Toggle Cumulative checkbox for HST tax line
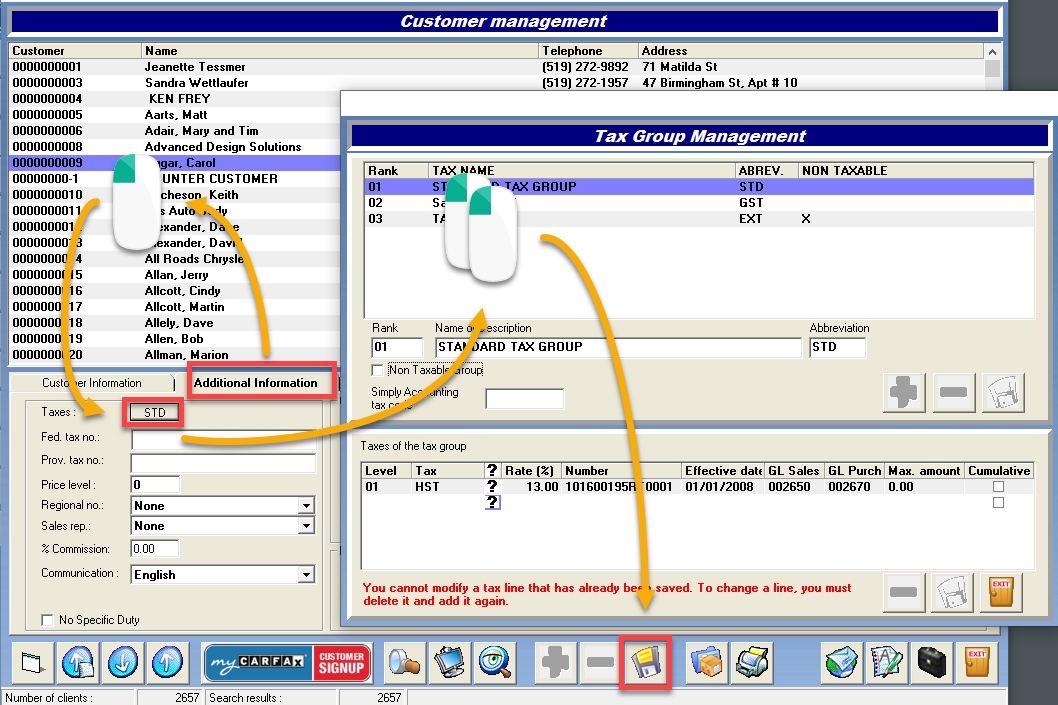Viewport: 1058px width, 705px height. (x=999, y=486)
